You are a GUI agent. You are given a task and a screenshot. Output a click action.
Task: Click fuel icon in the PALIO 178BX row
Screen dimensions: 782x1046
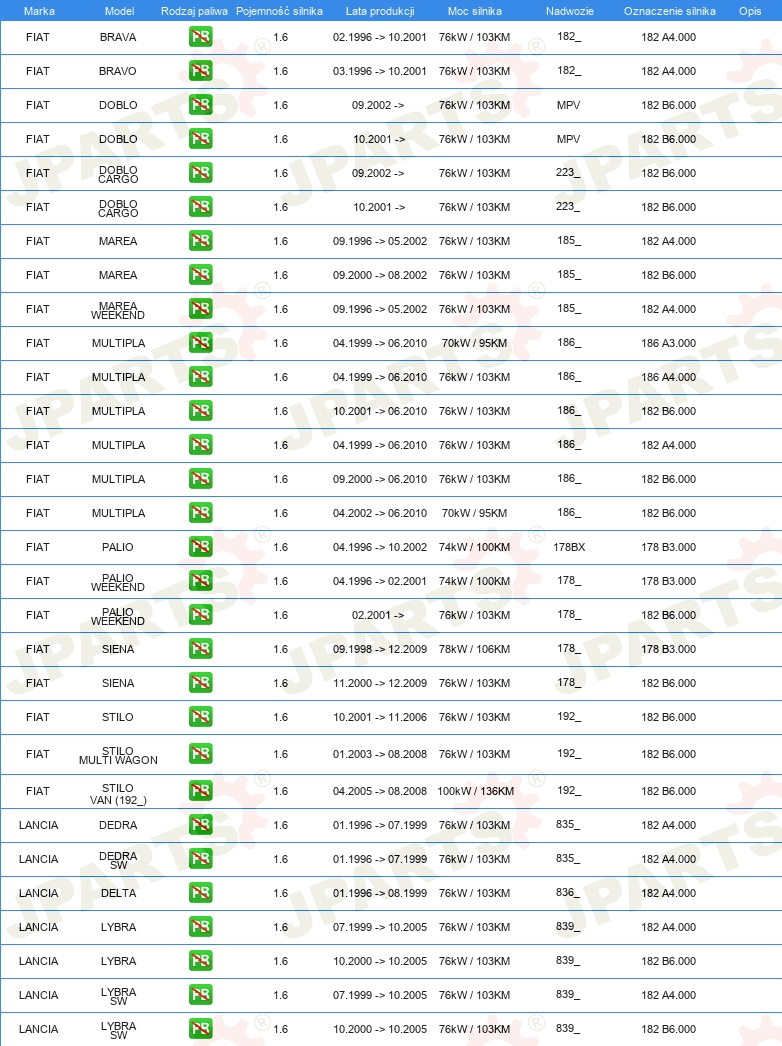200,547
